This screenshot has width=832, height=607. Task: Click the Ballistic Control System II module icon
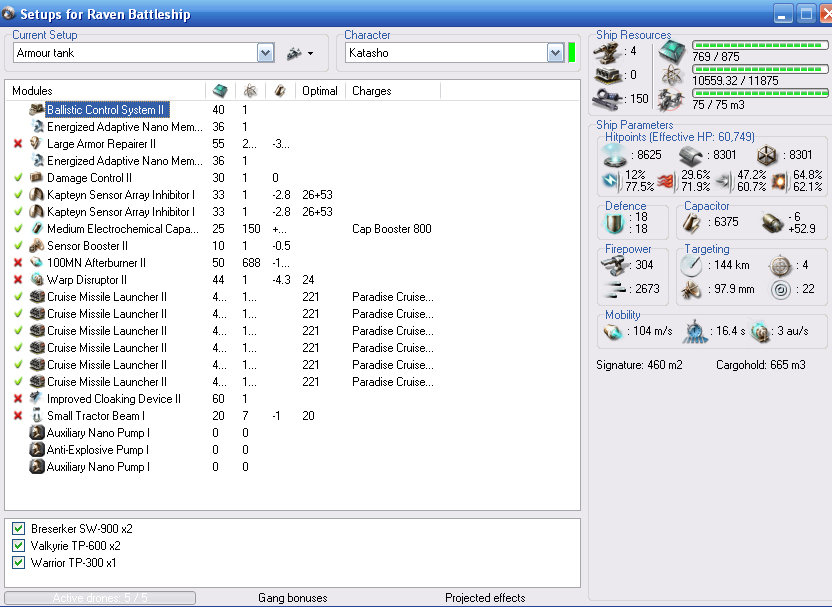[37, 110]
